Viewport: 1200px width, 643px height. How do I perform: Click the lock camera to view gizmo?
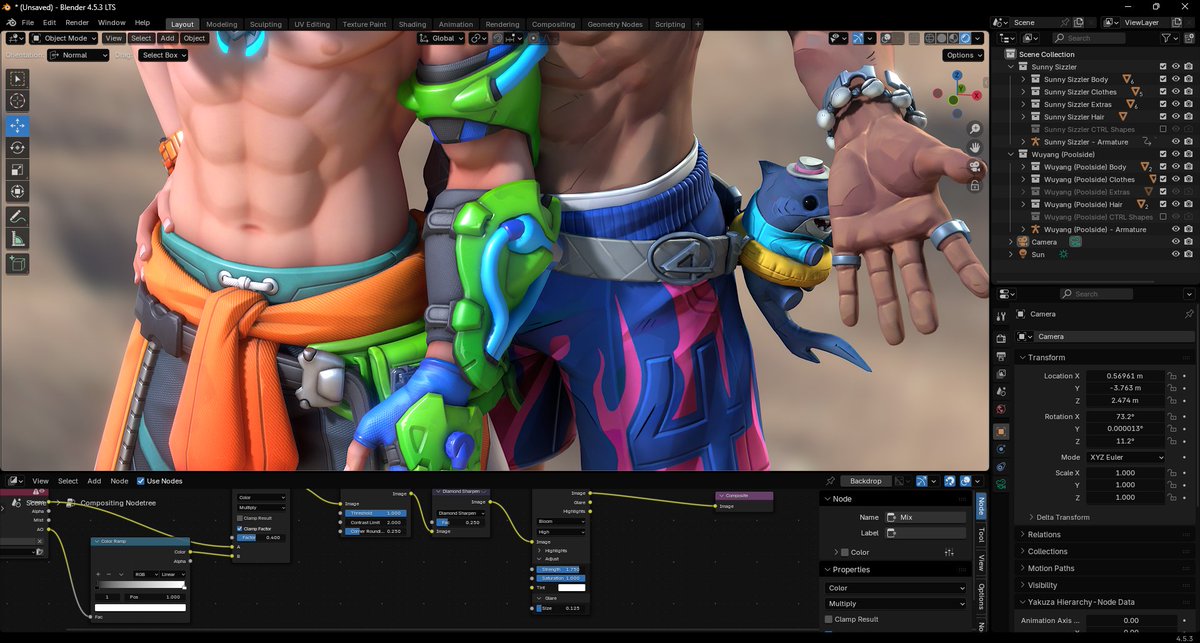pyautogui.click(x=975, y=184)
